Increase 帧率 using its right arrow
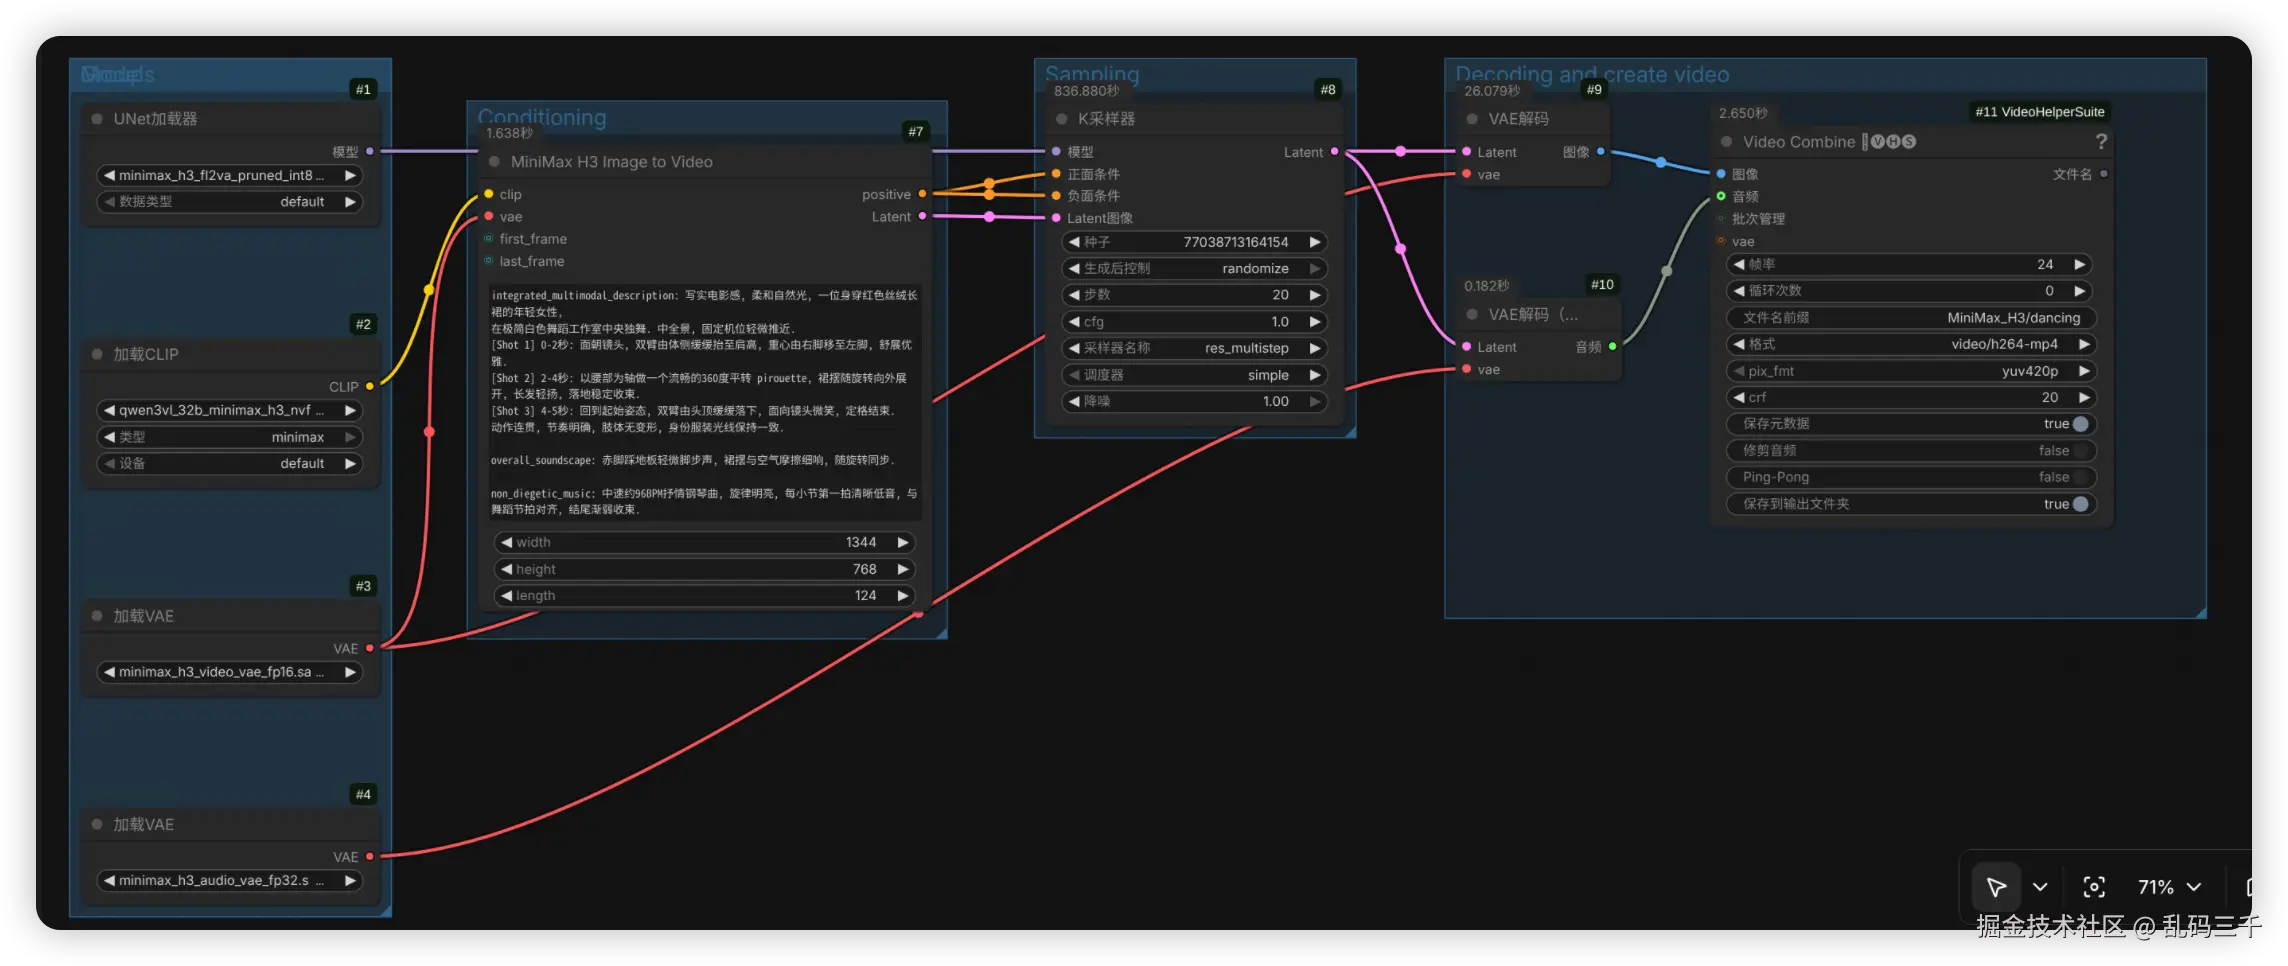Image resolution: width=2288 pixels, height=966 pixels. tap(2080, 265)
